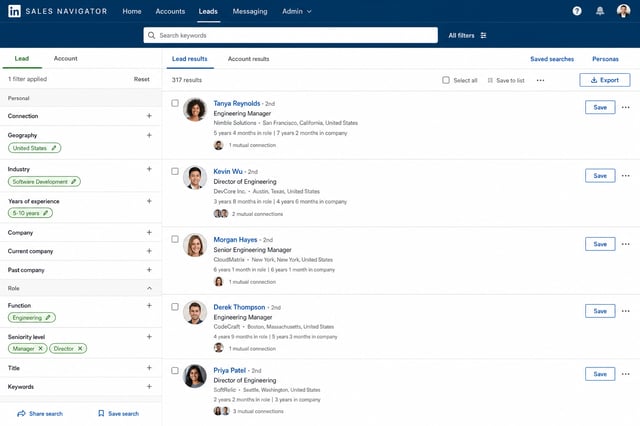The width and height of the screenshot is (640, 426).
Task: Add an Industry filter value
Action: (x=149, y=169)
